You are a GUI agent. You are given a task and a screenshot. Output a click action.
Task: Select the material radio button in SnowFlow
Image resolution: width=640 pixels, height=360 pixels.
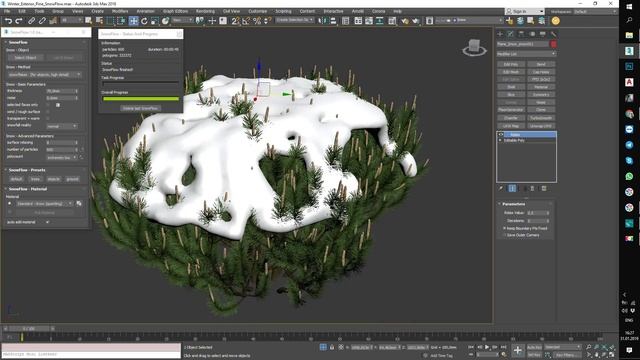pyautogui.click(x=10, y=203)
